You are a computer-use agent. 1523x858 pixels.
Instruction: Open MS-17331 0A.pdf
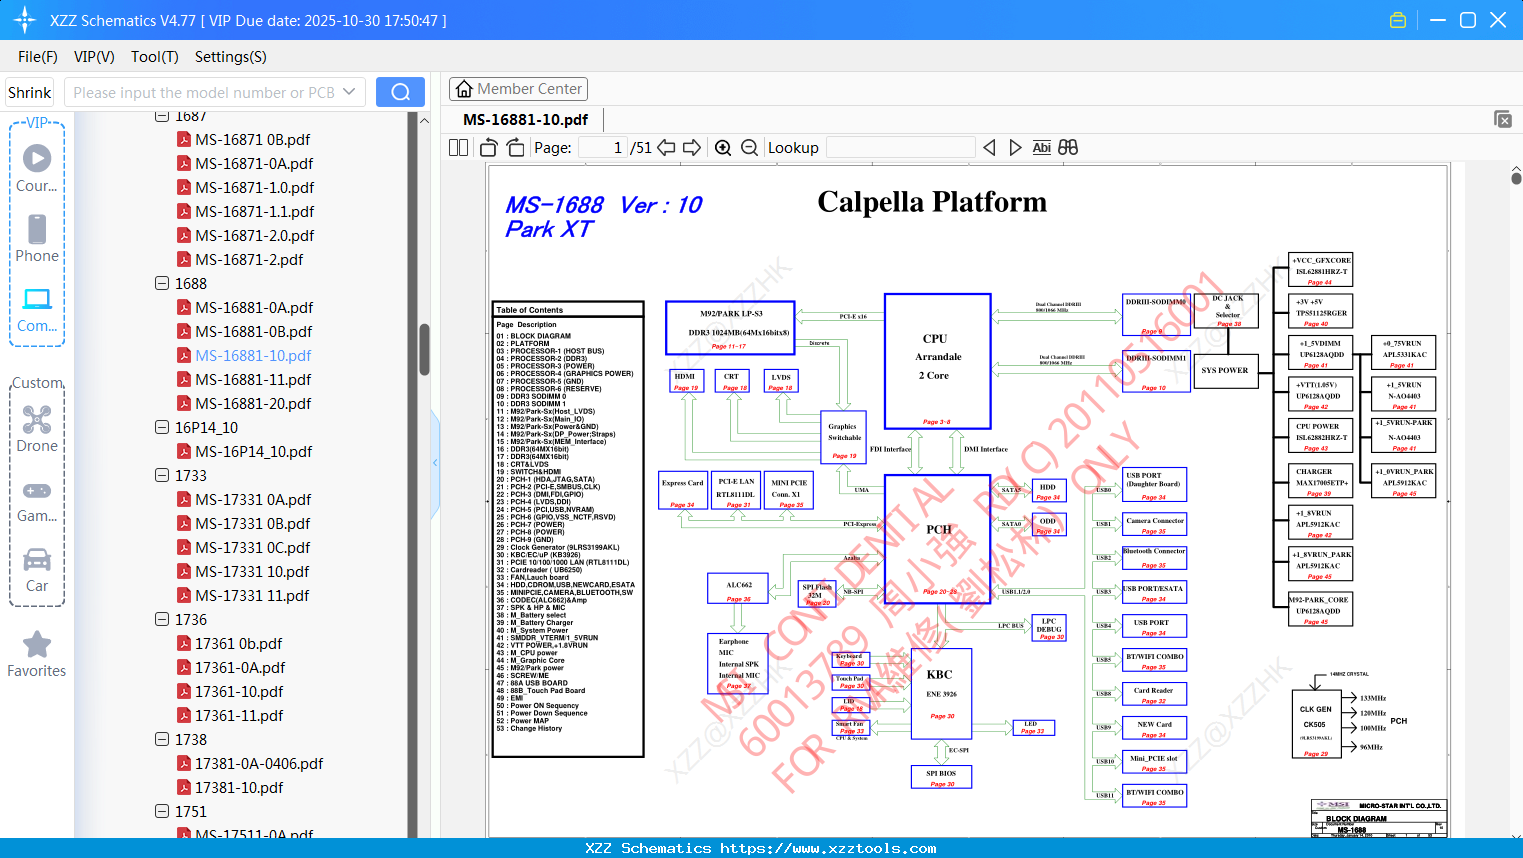pos(253,499)
